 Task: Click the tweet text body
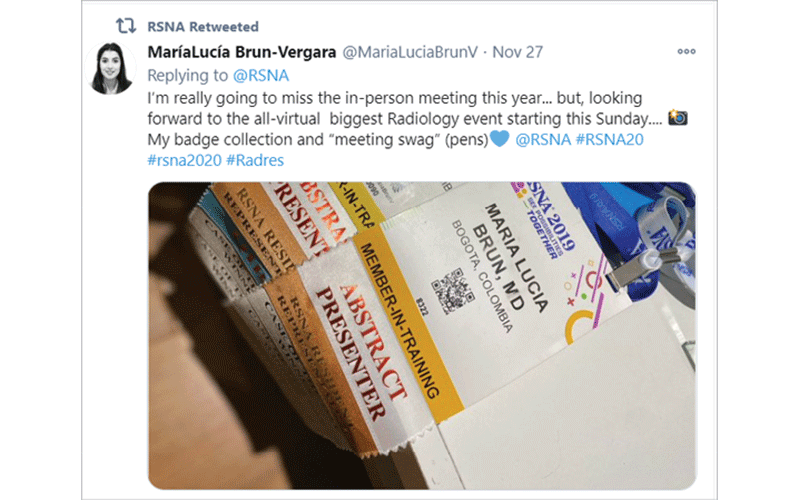[417, 129]
